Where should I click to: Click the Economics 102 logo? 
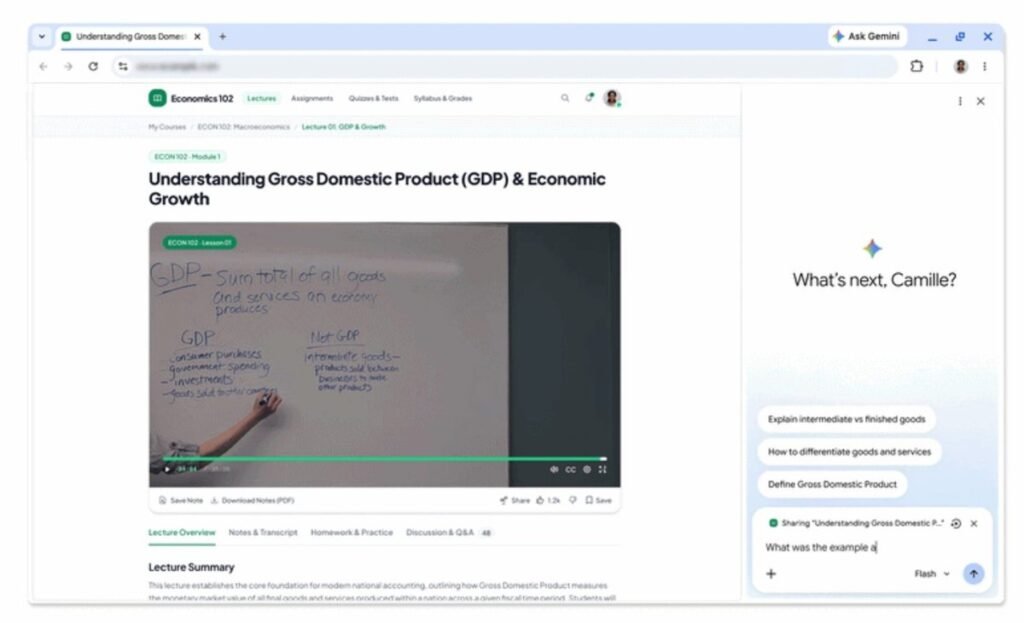191,99
